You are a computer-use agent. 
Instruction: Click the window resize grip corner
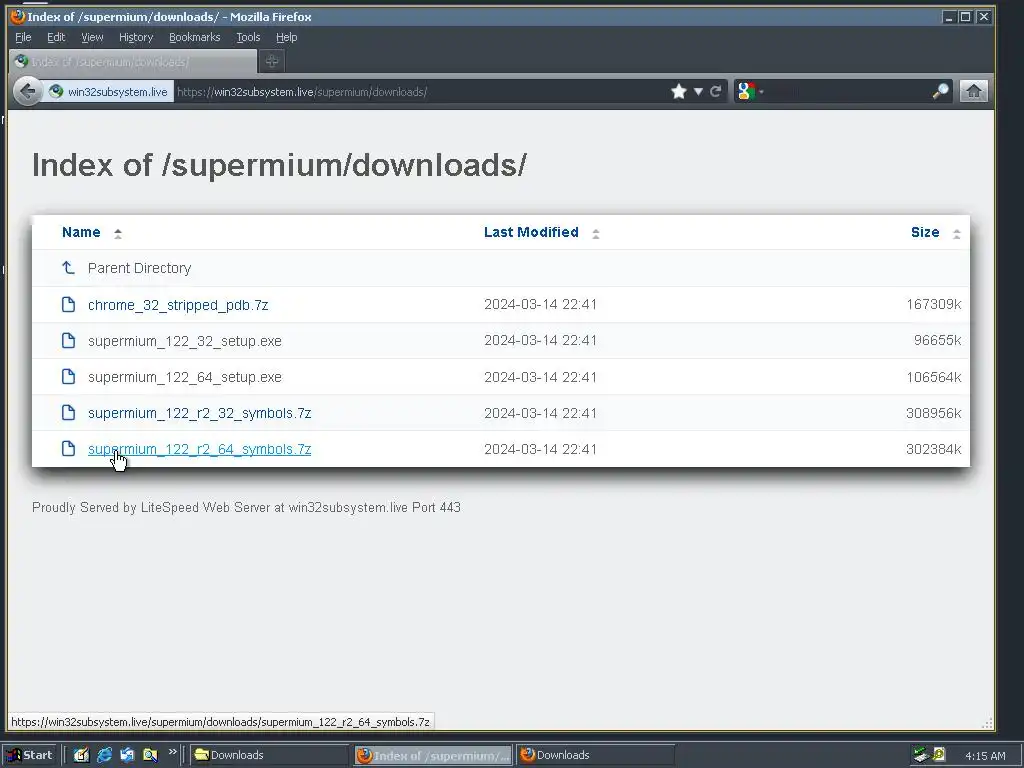pyautogui.click(x=987, y=723)
